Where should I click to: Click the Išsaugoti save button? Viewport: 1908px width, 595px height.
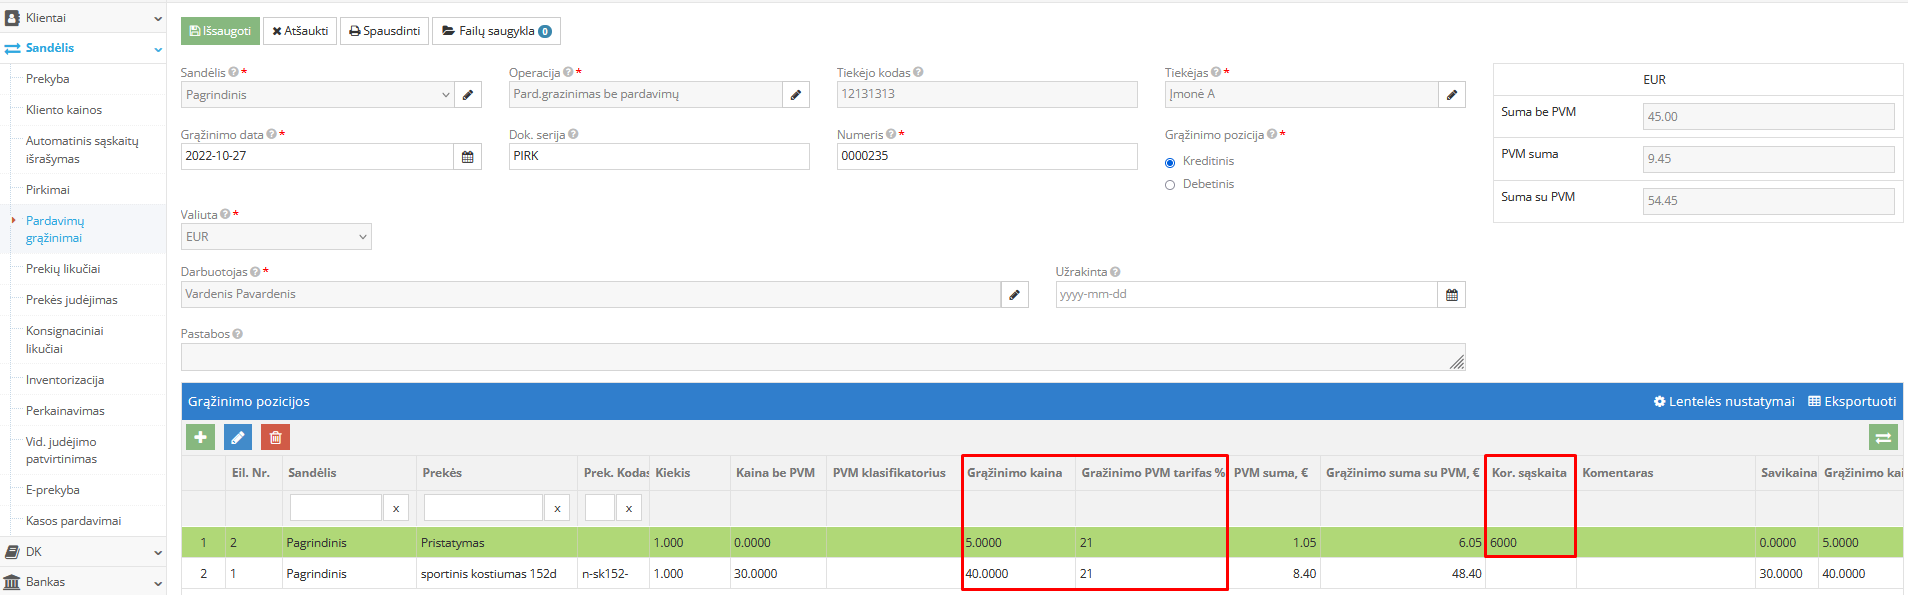(220, 31)
